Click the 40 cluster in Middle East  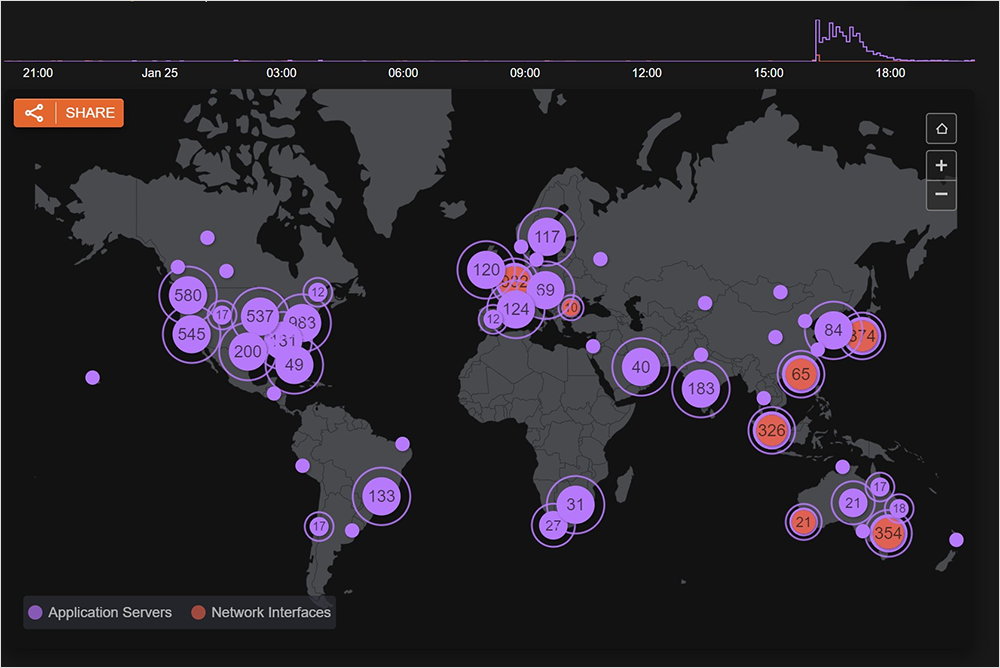click(640, 367)
